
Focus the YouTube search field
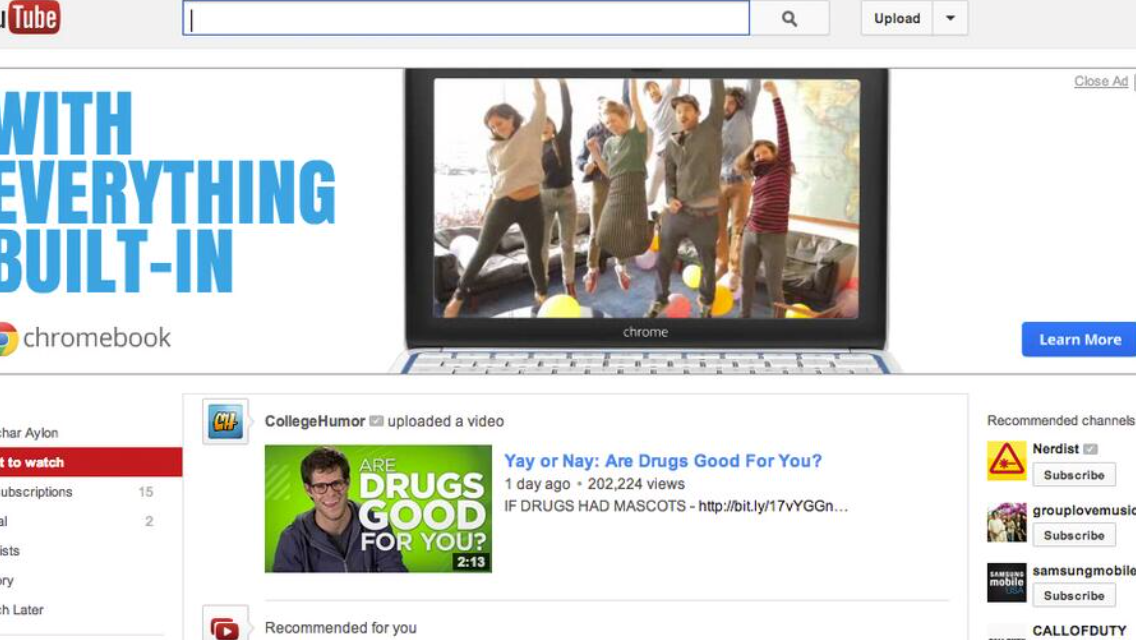click(466, 19)
